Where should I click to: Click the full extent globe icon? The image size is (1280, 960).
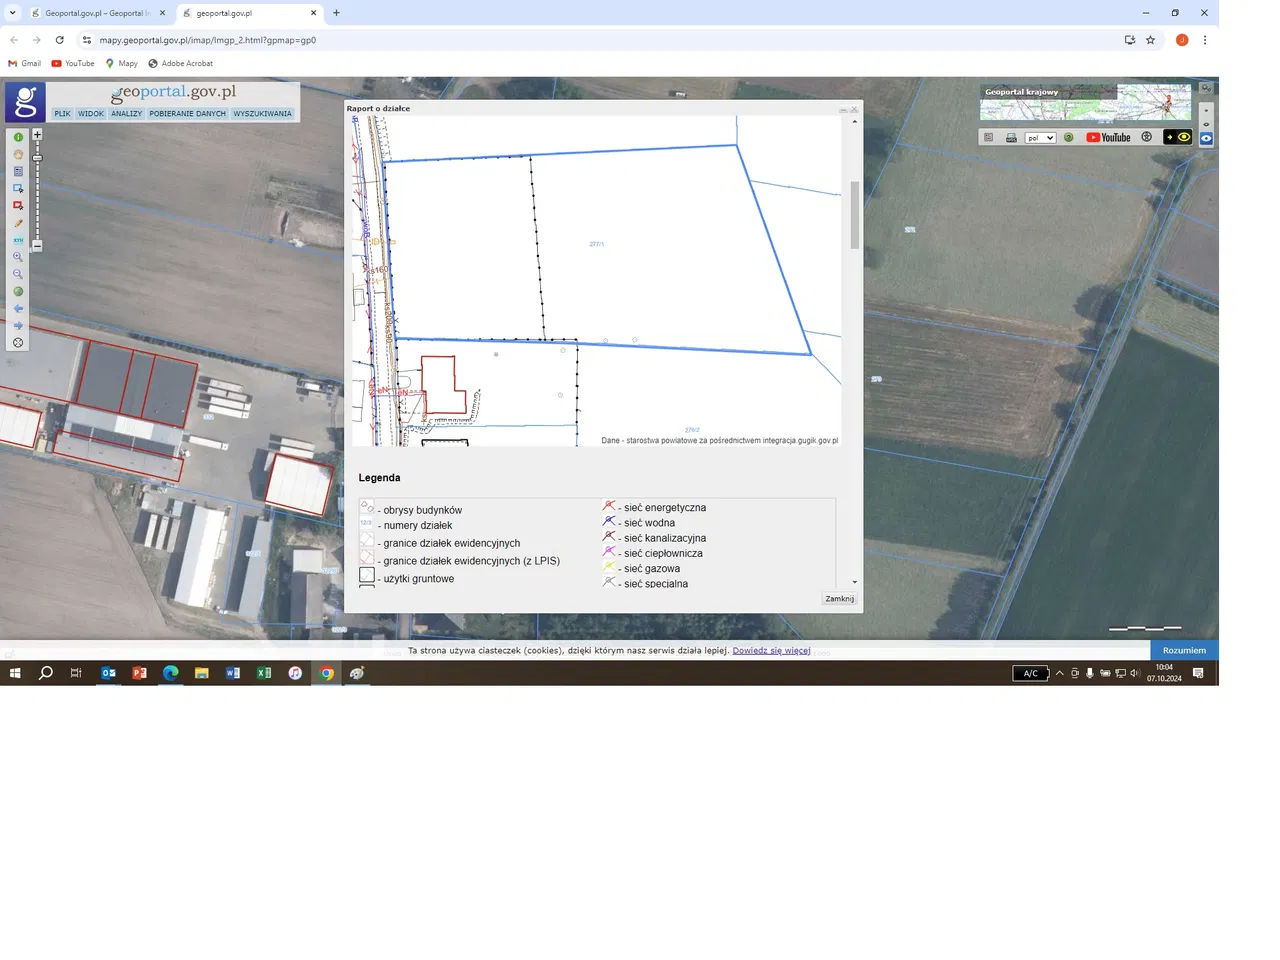pyautogui.click(x=18, y=292)
